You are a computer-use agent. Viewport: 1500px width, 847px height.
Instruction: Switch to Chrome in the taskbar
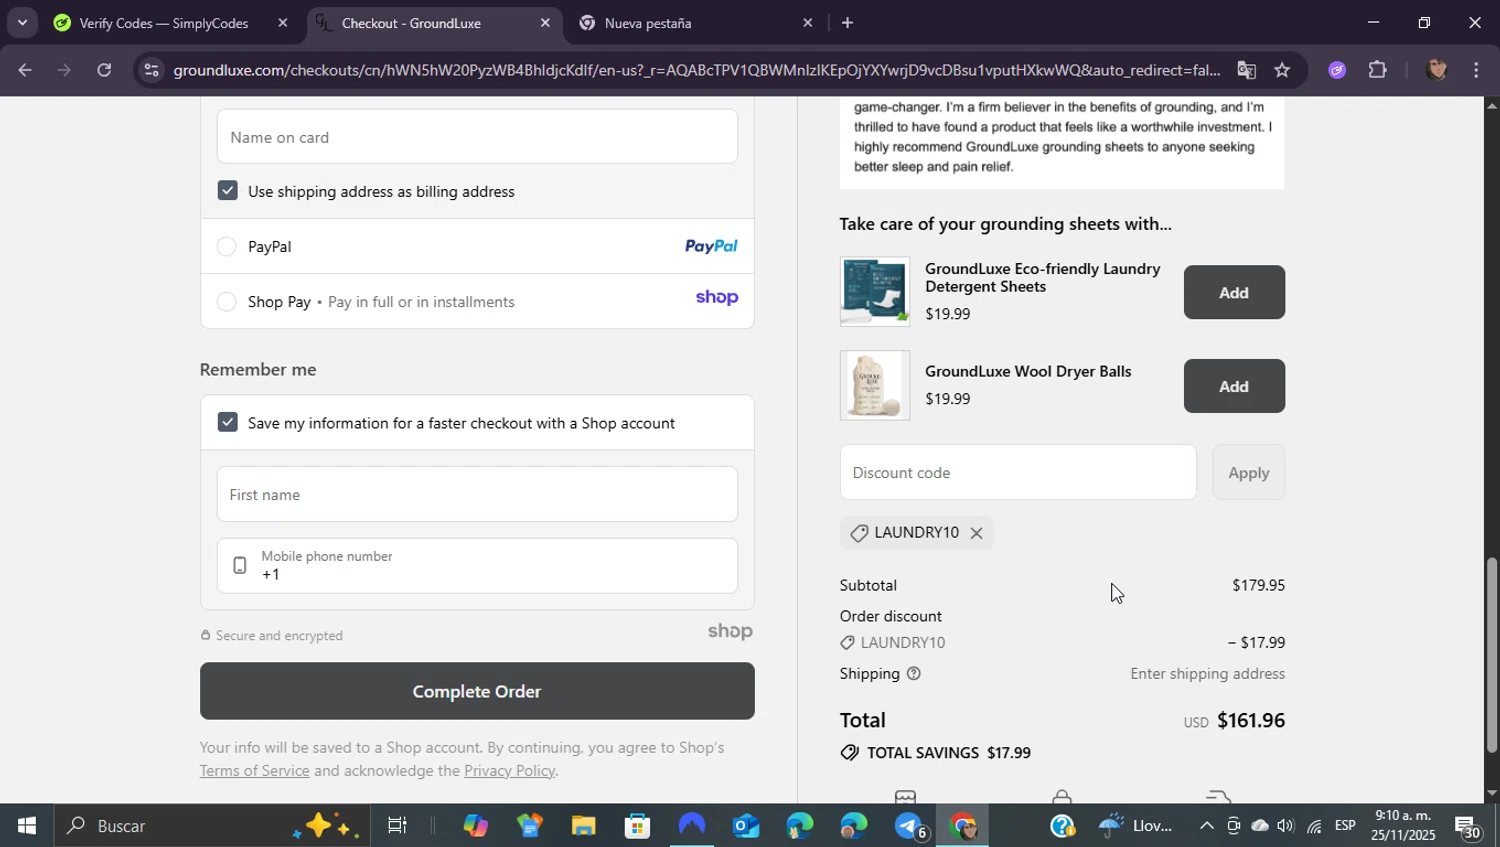(x=962, y=826)
